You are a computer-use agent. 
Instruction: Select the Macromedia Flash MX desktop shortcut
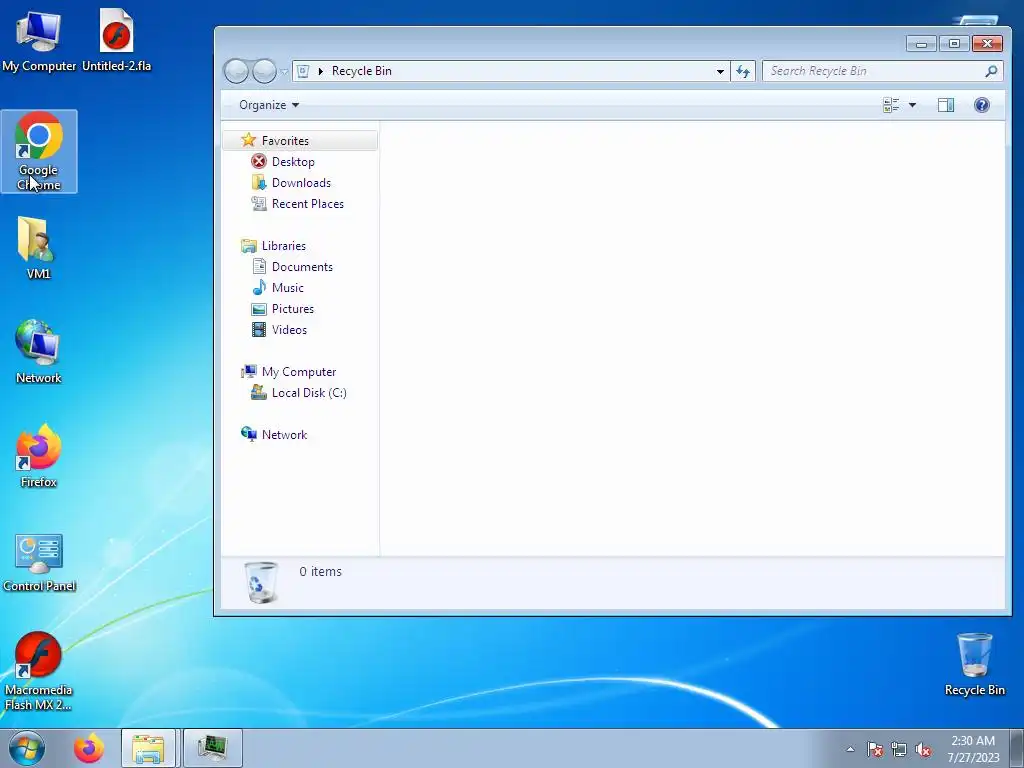click(39, 671)
